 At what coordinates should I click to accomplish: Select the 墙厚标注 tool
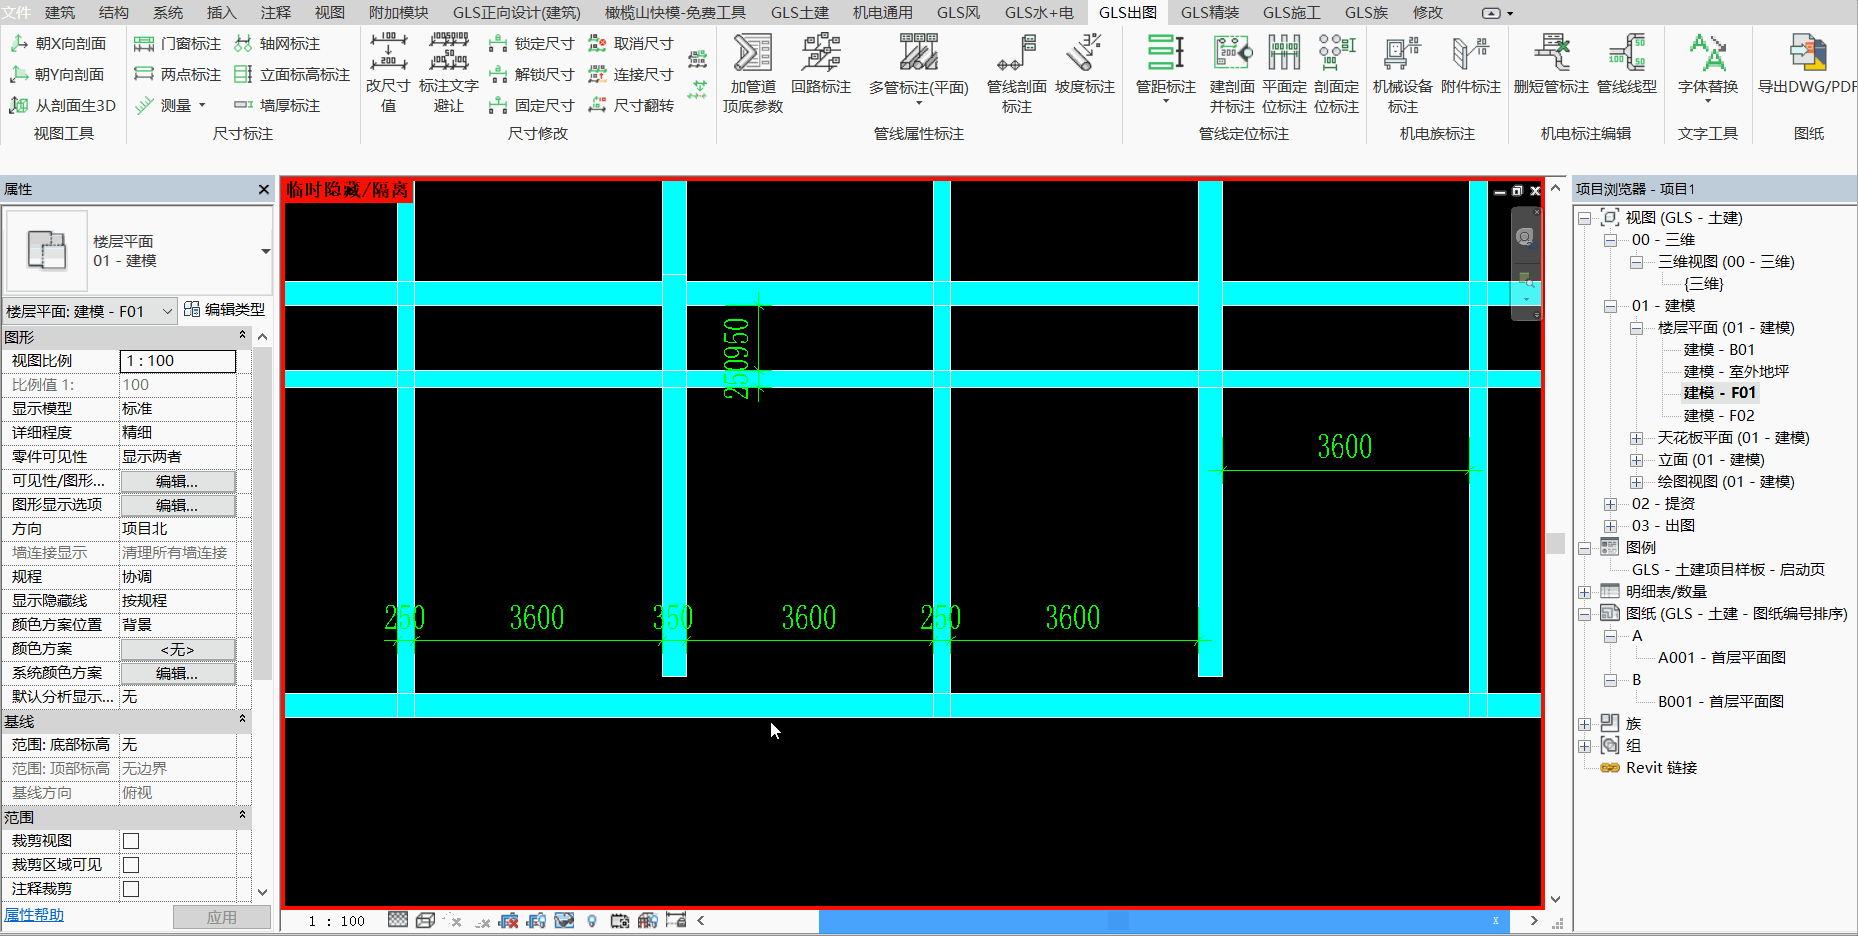point(277,106)
